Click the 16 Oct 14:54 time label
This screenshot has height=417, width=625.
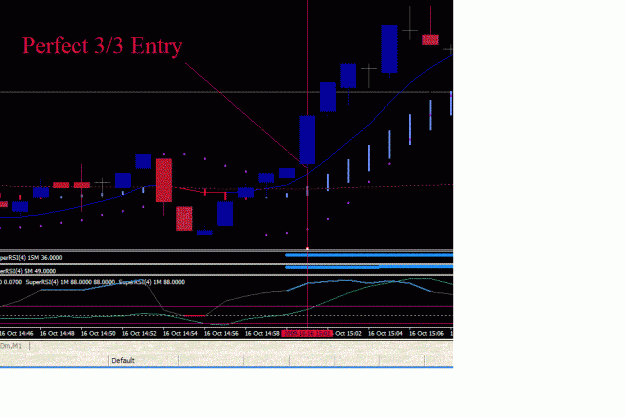pos(180,333)
